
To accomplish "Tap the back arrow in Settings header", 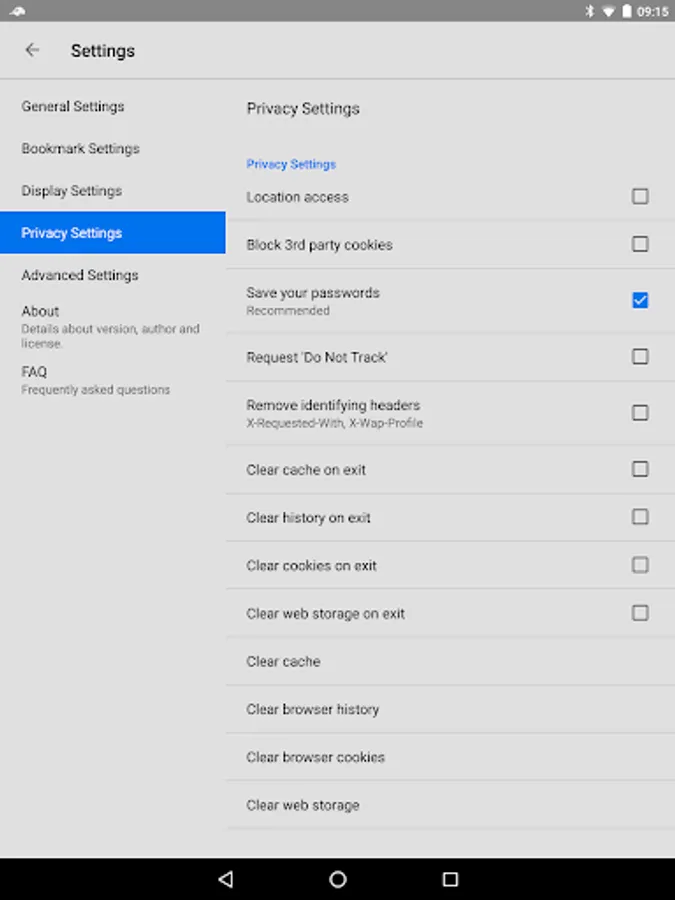I will (x=33, y=50).
